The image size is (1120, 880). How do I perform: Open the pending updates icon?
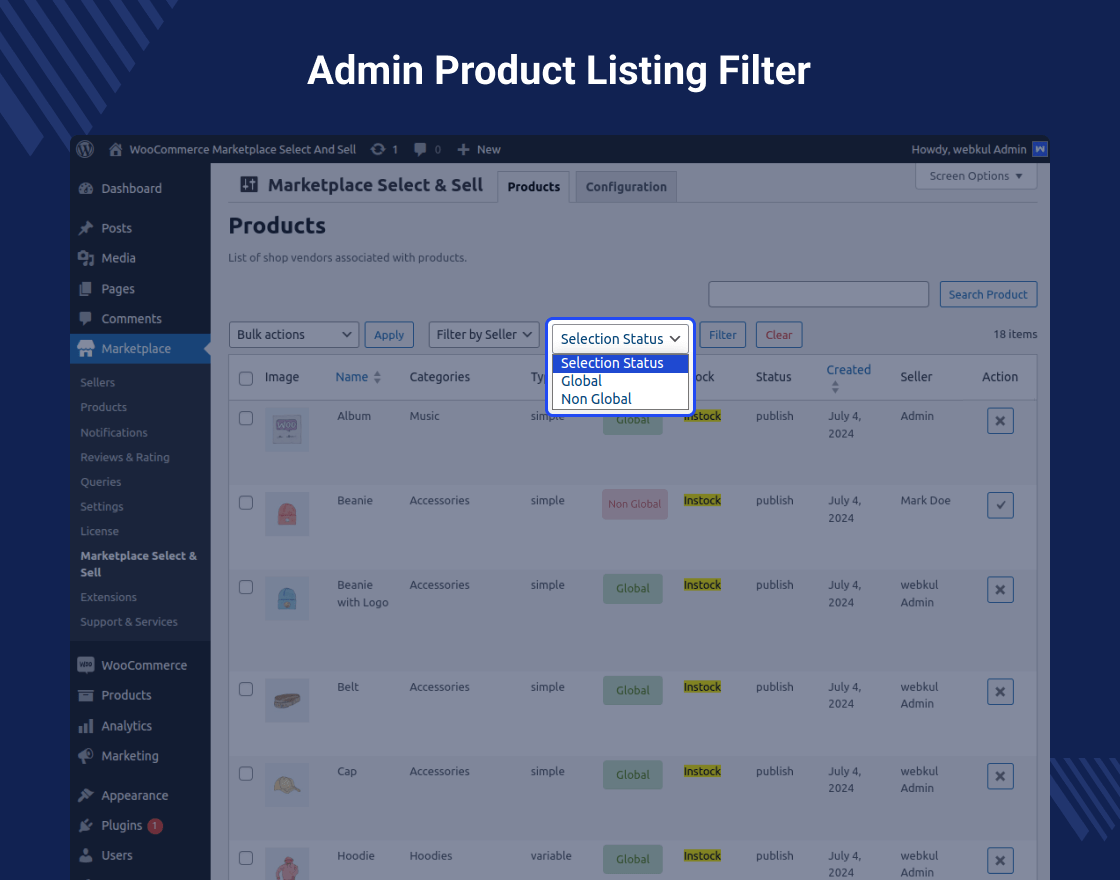378,149
